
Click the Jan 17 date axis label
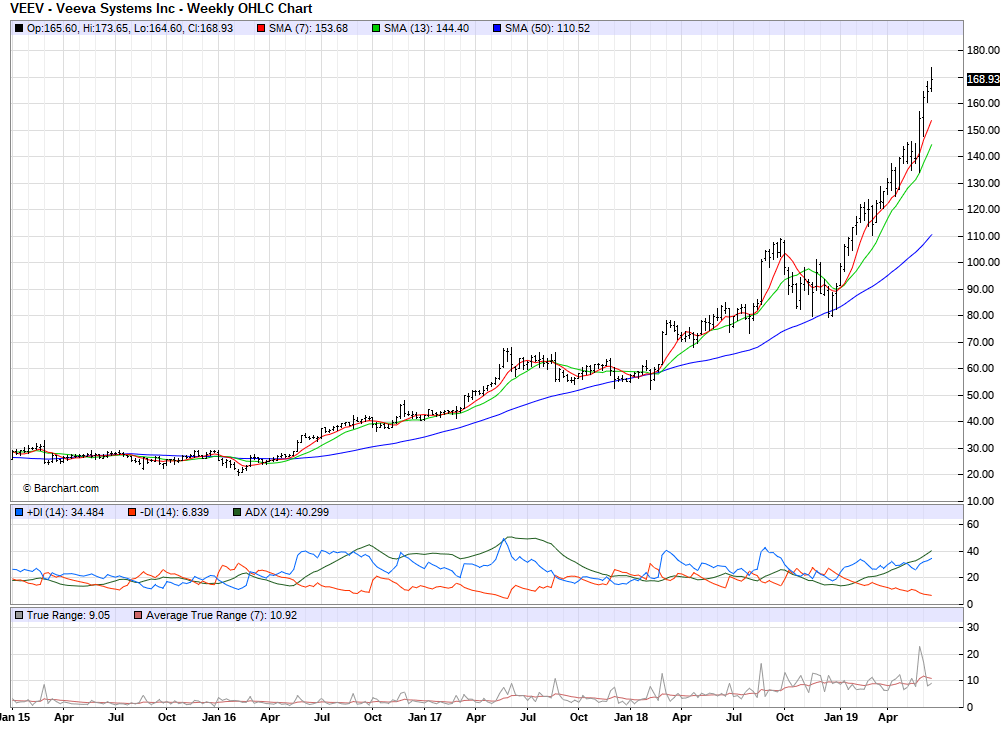pos(425,717)
